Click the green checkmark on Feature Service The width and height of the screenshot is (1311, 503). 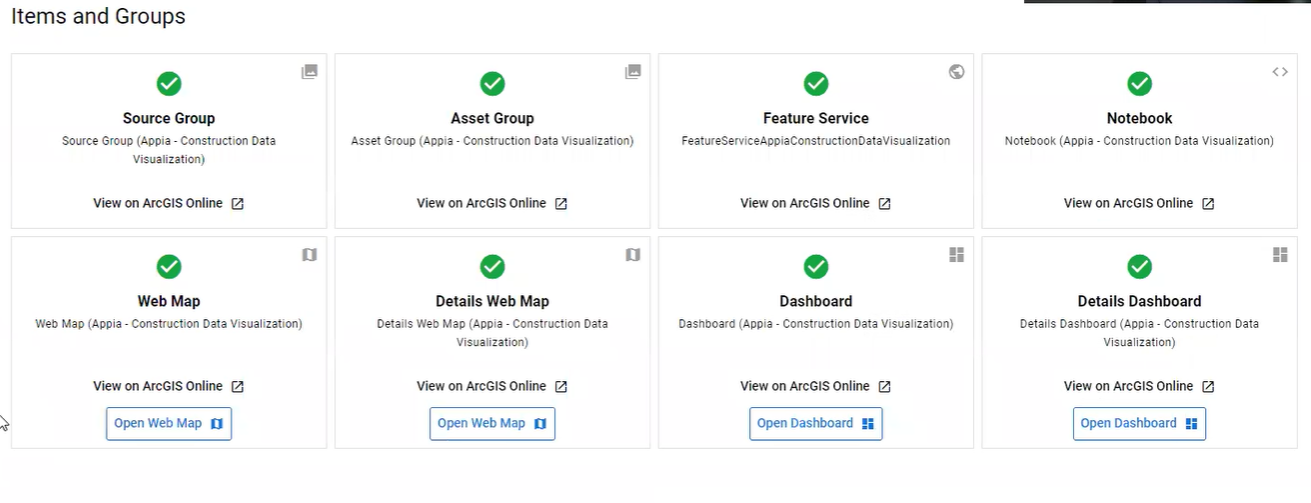point(816,84)
